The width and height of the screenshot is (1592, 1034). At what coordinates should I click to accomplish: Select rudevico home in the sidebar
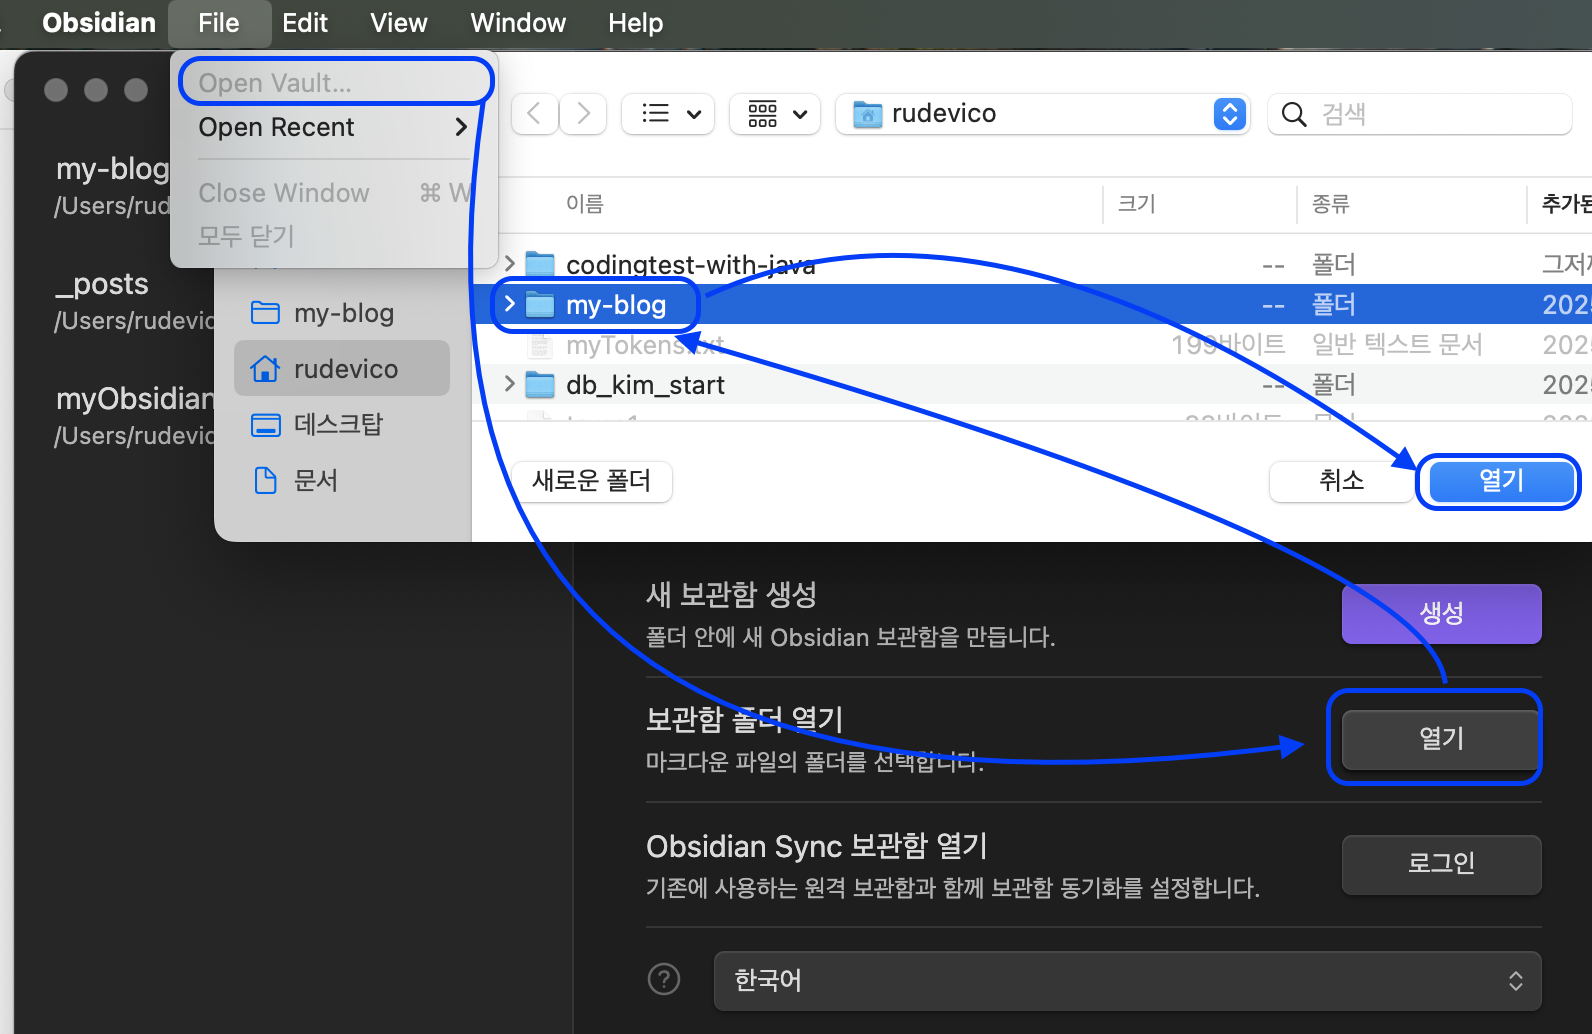coord(342,368)
